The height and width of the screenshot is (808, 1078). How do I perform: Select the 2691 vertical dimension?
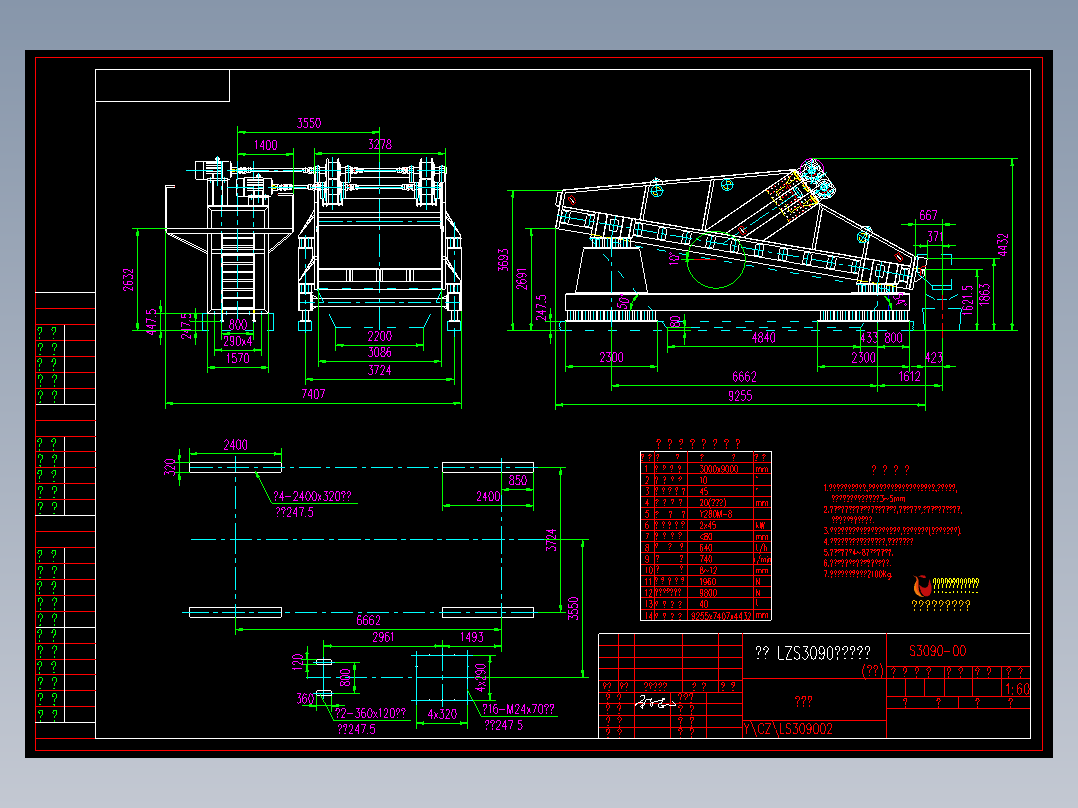(522, 279)
